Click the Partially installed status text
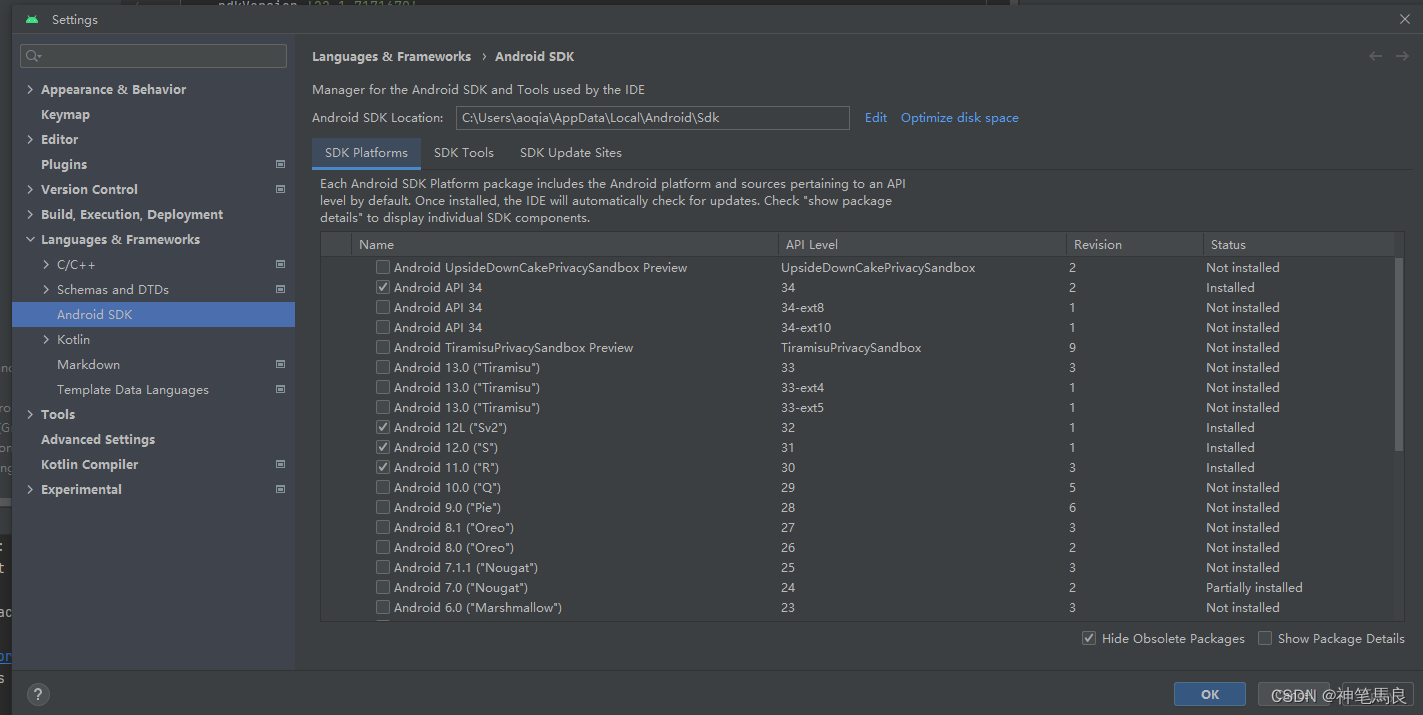This screenshot has width=1423, height=715. pyautogui.click(x=1254, y=587)
